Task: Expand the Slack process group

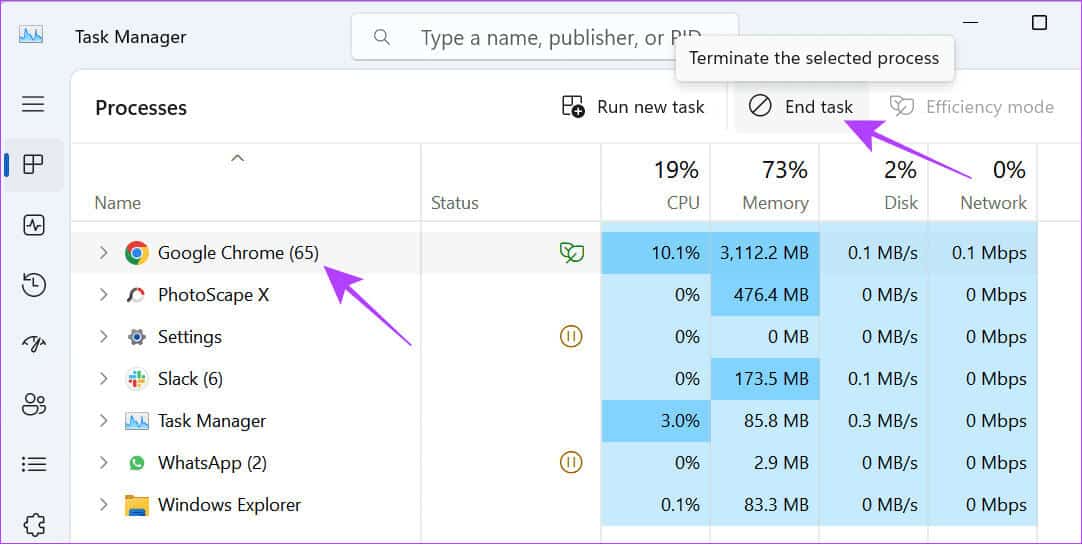Action: tap(104, 379)
